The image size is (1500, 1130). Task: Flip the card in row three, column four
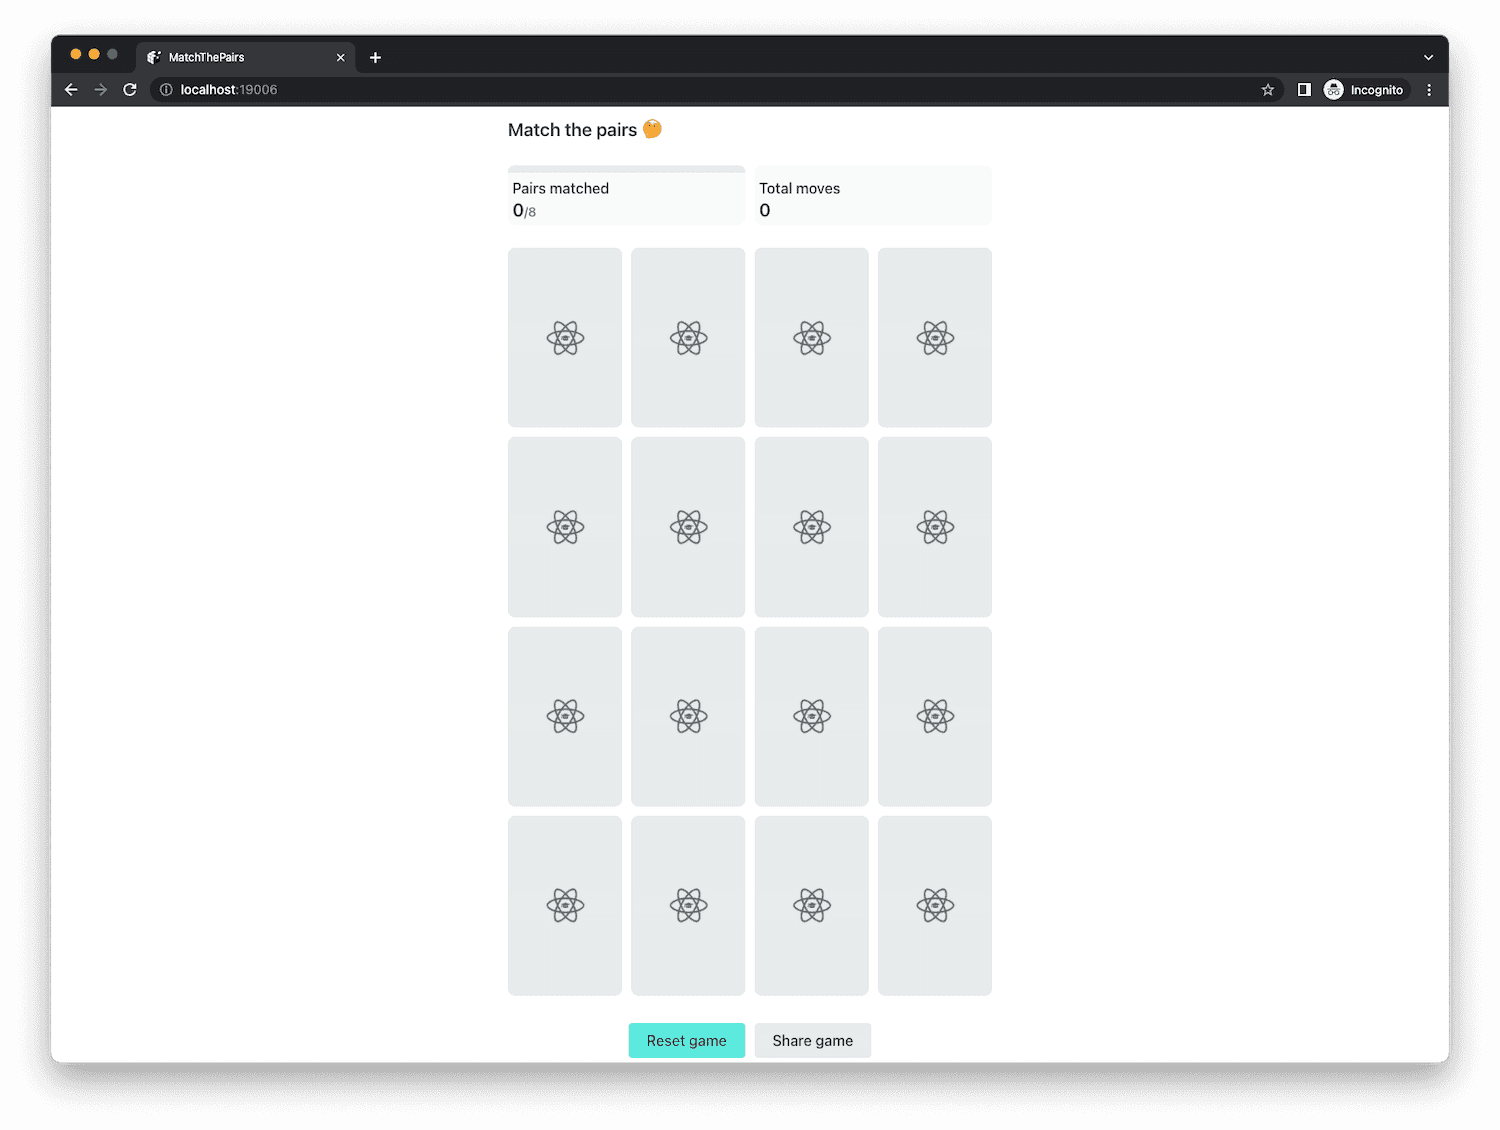(x=935, y=716)
